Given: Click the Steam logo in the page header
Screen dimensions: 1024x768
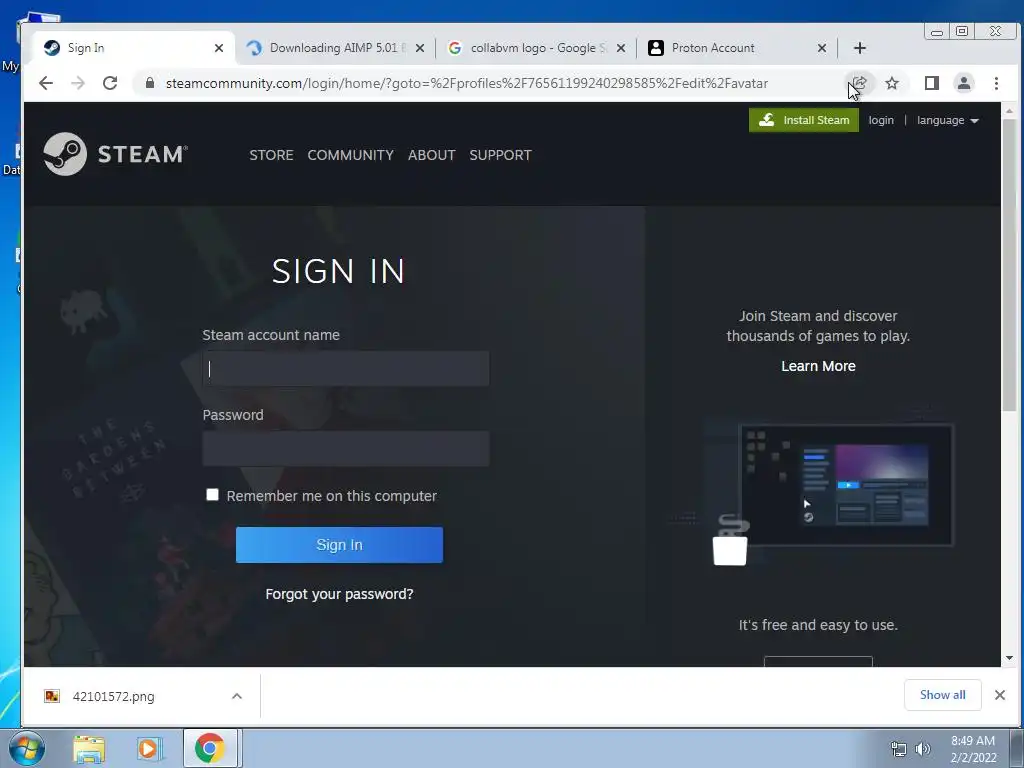Looking at the screenshot, I should click(x=115, y=154).
